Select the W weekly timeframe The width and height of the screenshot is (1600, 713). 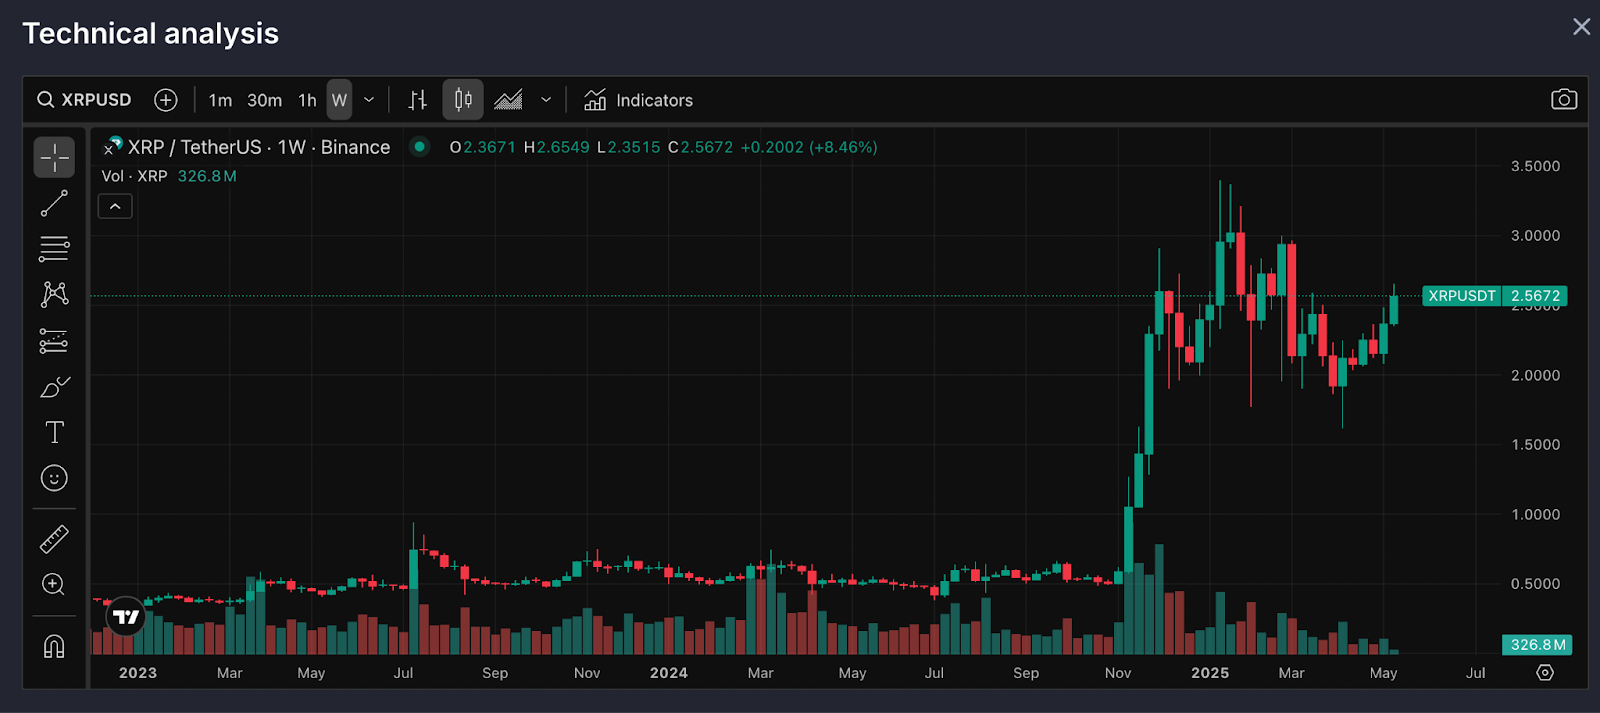pos(339,100)
